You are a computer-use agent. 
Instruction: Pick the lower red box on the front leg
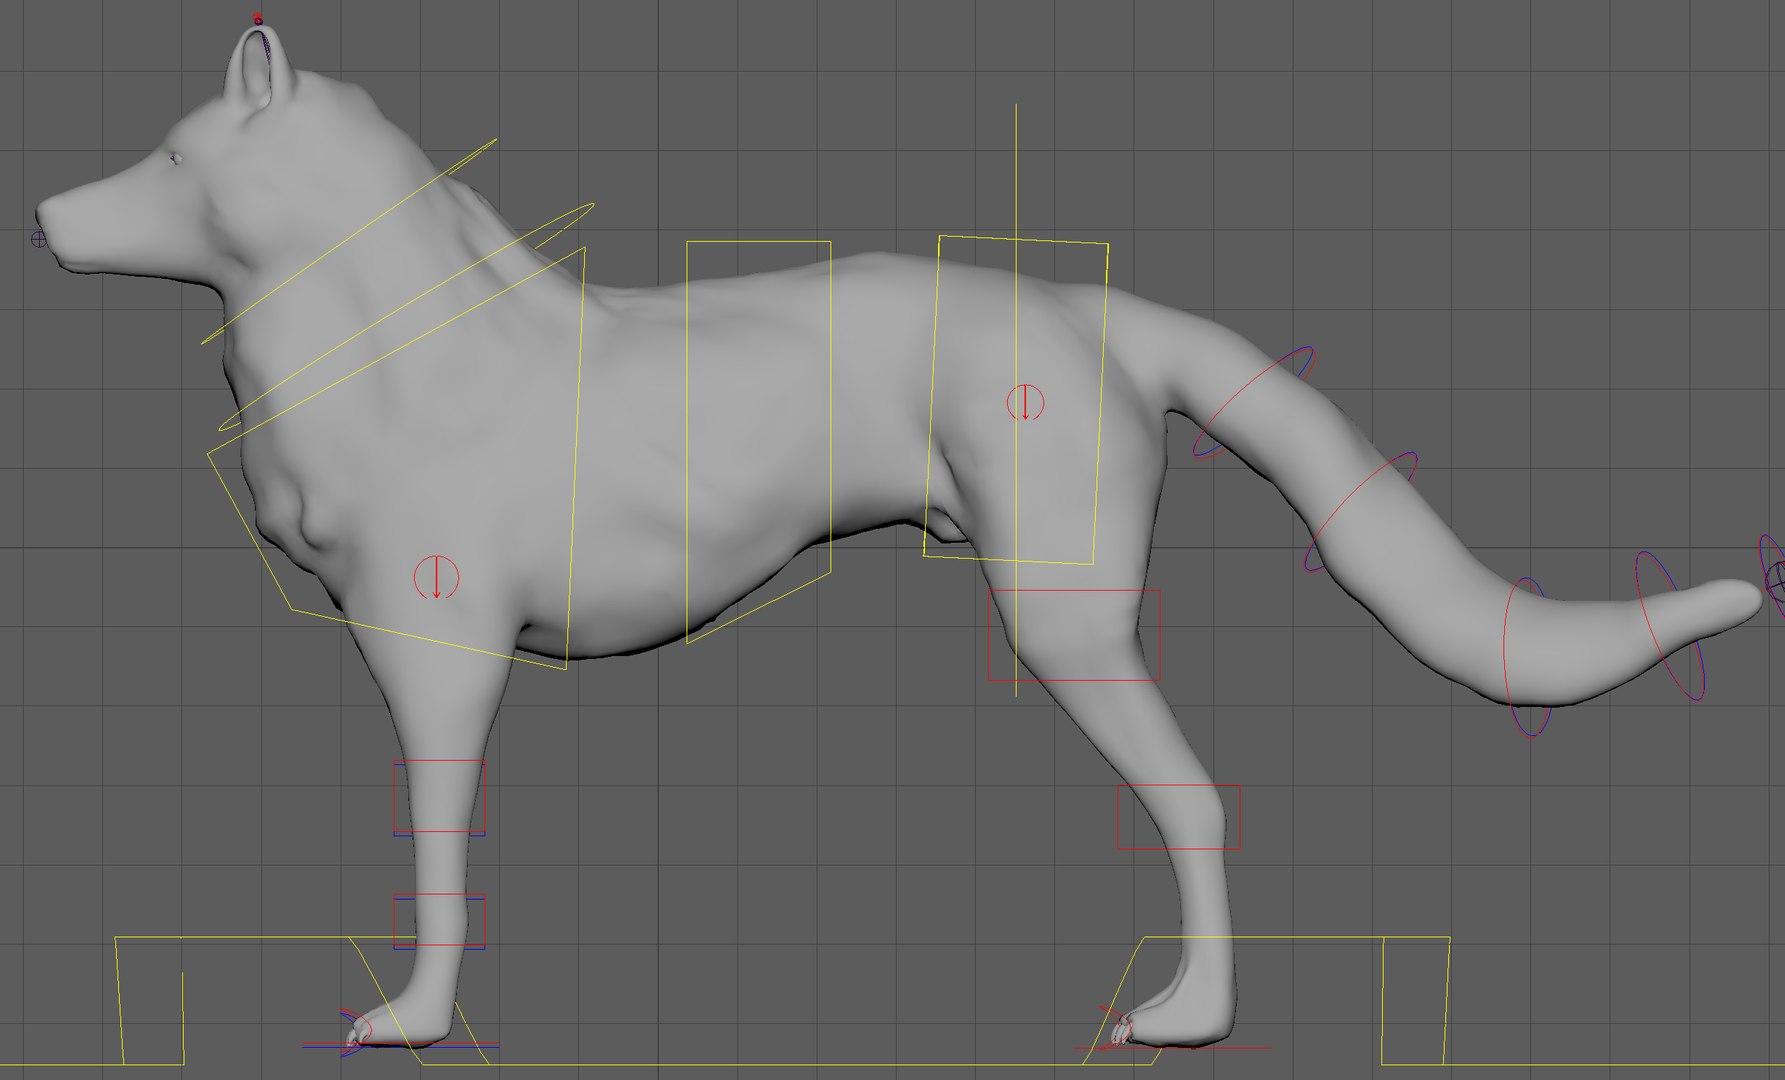click(x=439, y=920)
